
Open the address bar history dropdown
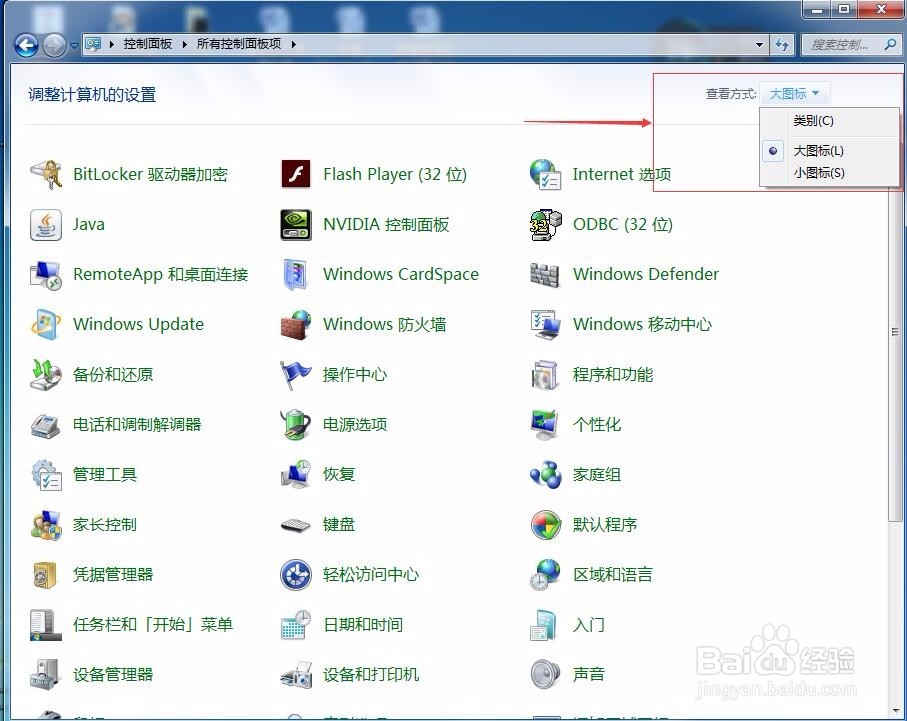tap(760, 44)
